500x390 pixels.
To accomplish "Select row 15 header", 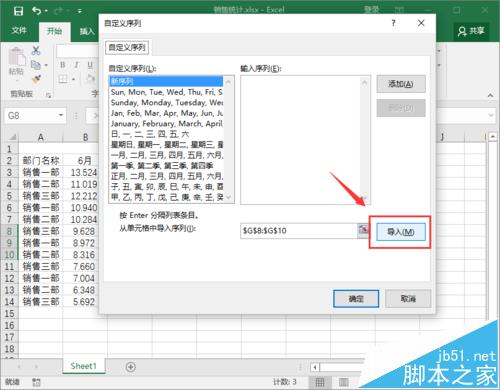I will [x=10, y=314].
